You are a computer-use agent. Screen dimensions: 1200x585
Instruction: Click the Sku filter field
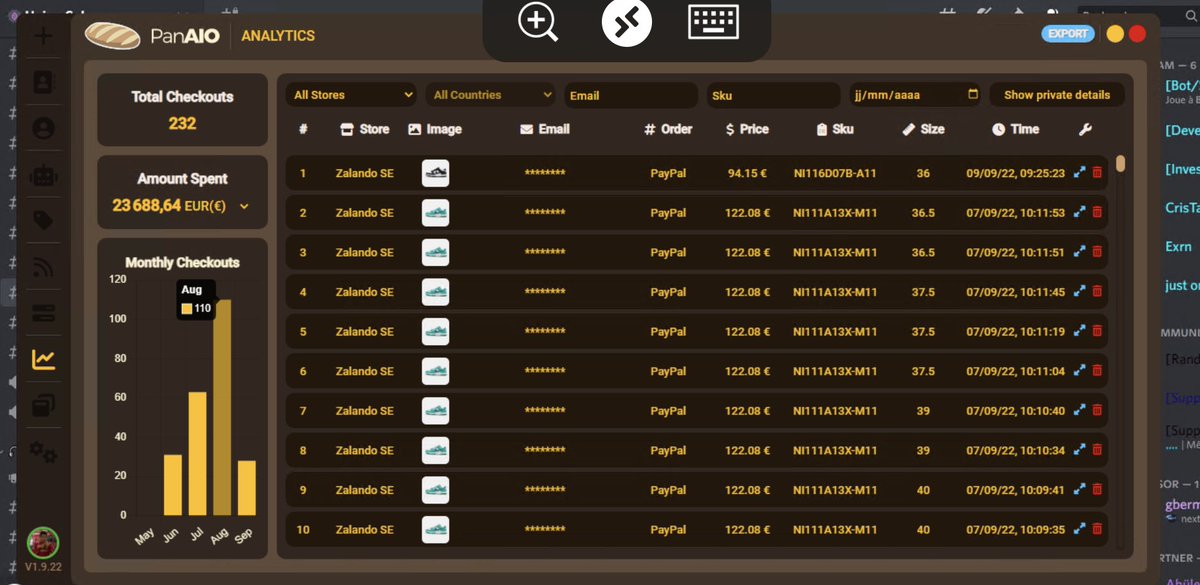point(773,95)
